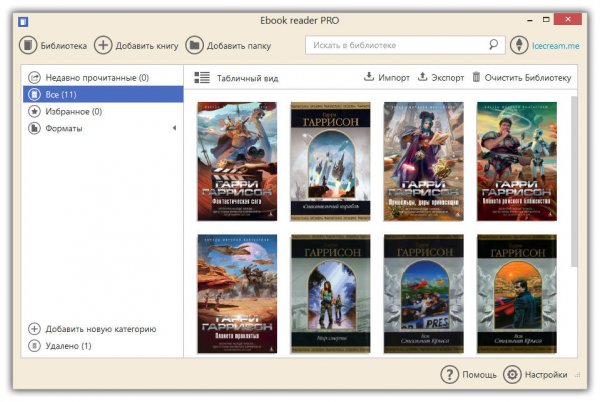Expand the Форматы arrow
600x402 pixels.
[174, 128]
